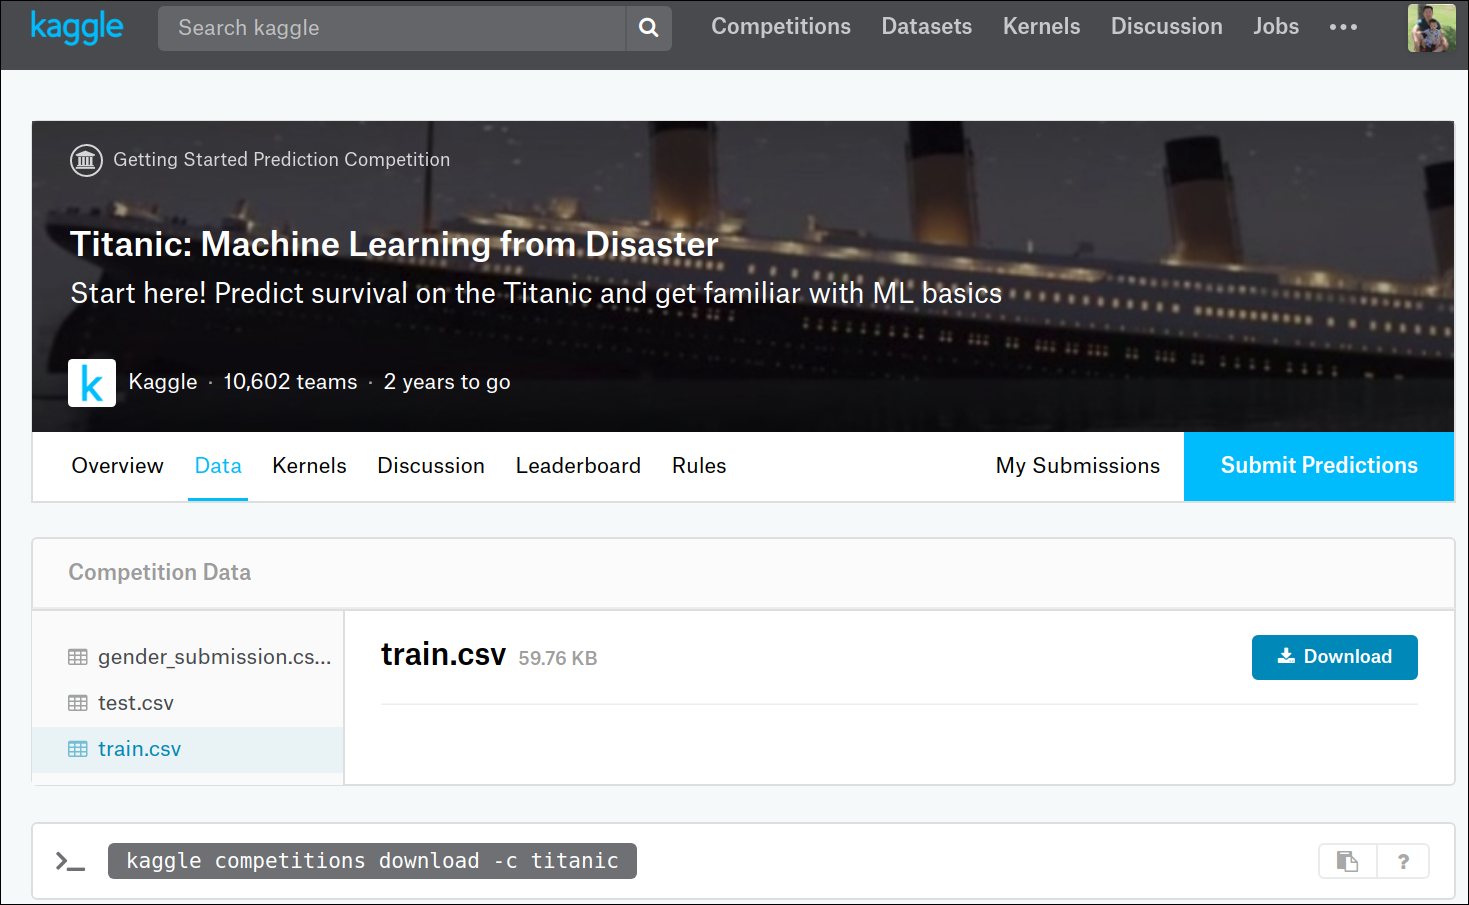This screenshot has height=905, width=1469.
Task: Open the Leaderboard tab
Action: click(578, 466)
